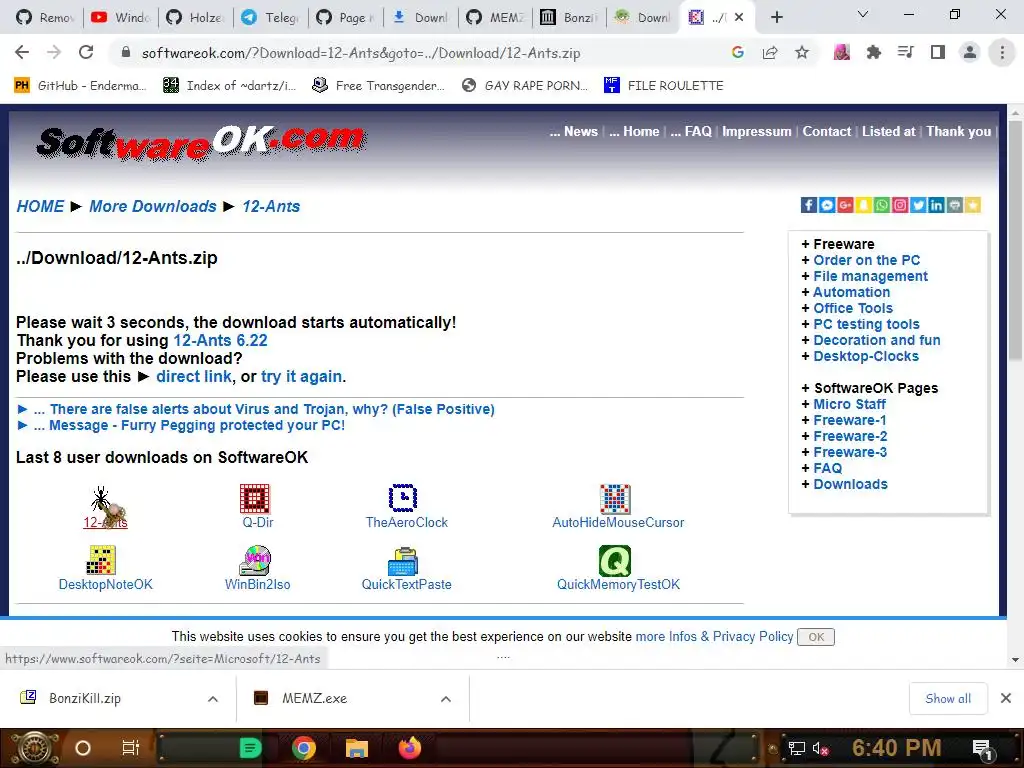Open the Desktop-Clocks category link
This screenshot has width=1024, height=768.
[866, 357]
